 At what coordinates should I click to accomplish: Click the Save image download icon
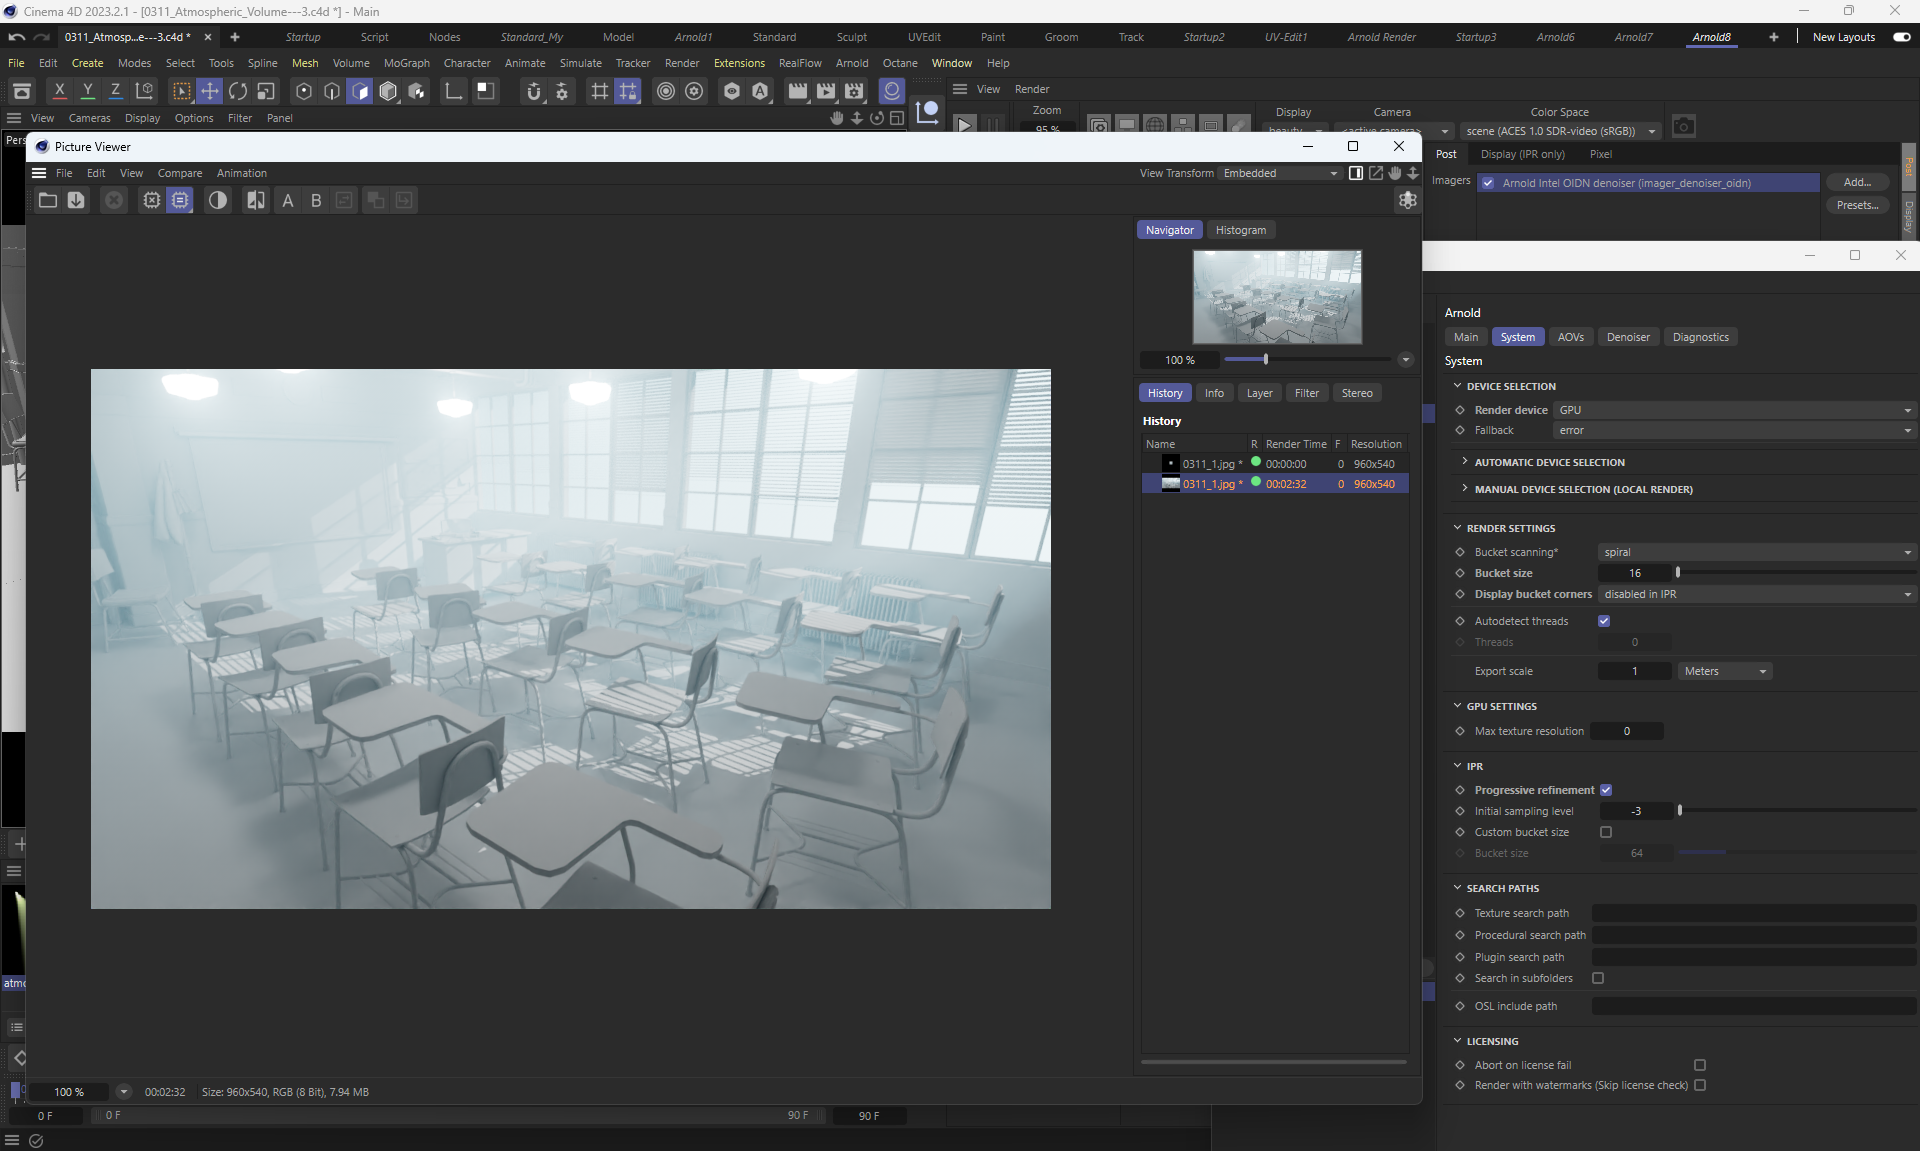click(x=76, y=201)
